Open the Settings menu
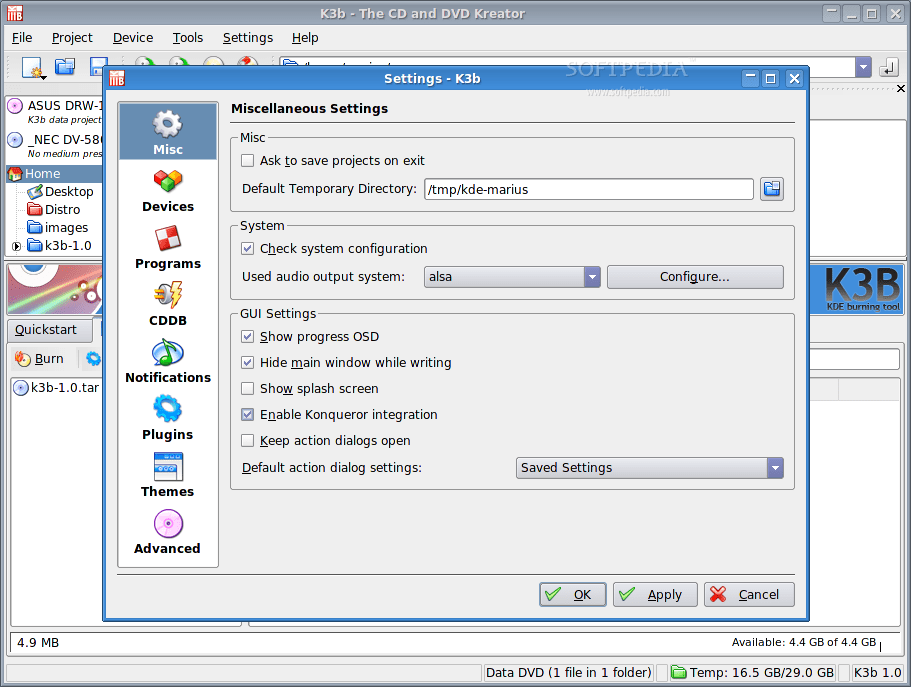Image resolution: width=911 pixels, height=687 pixels. pos(248,38)
